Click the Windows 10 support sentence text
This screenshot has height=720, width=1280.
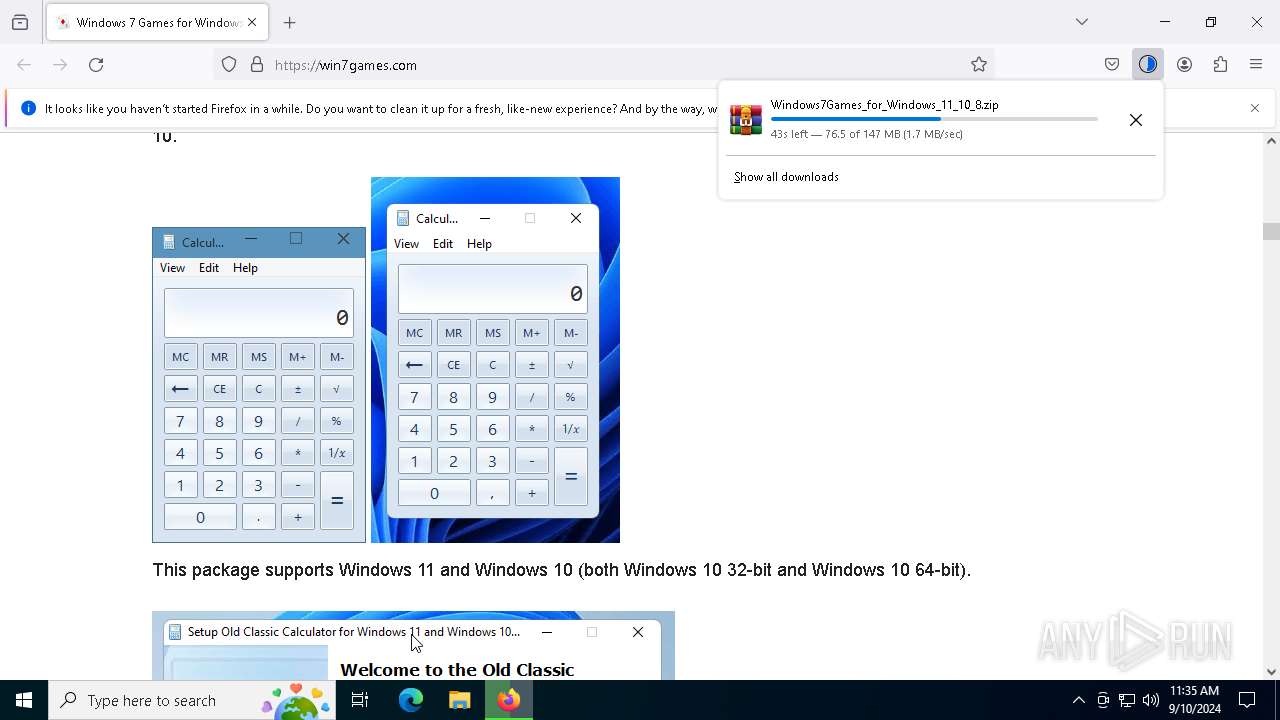point(562,570)
